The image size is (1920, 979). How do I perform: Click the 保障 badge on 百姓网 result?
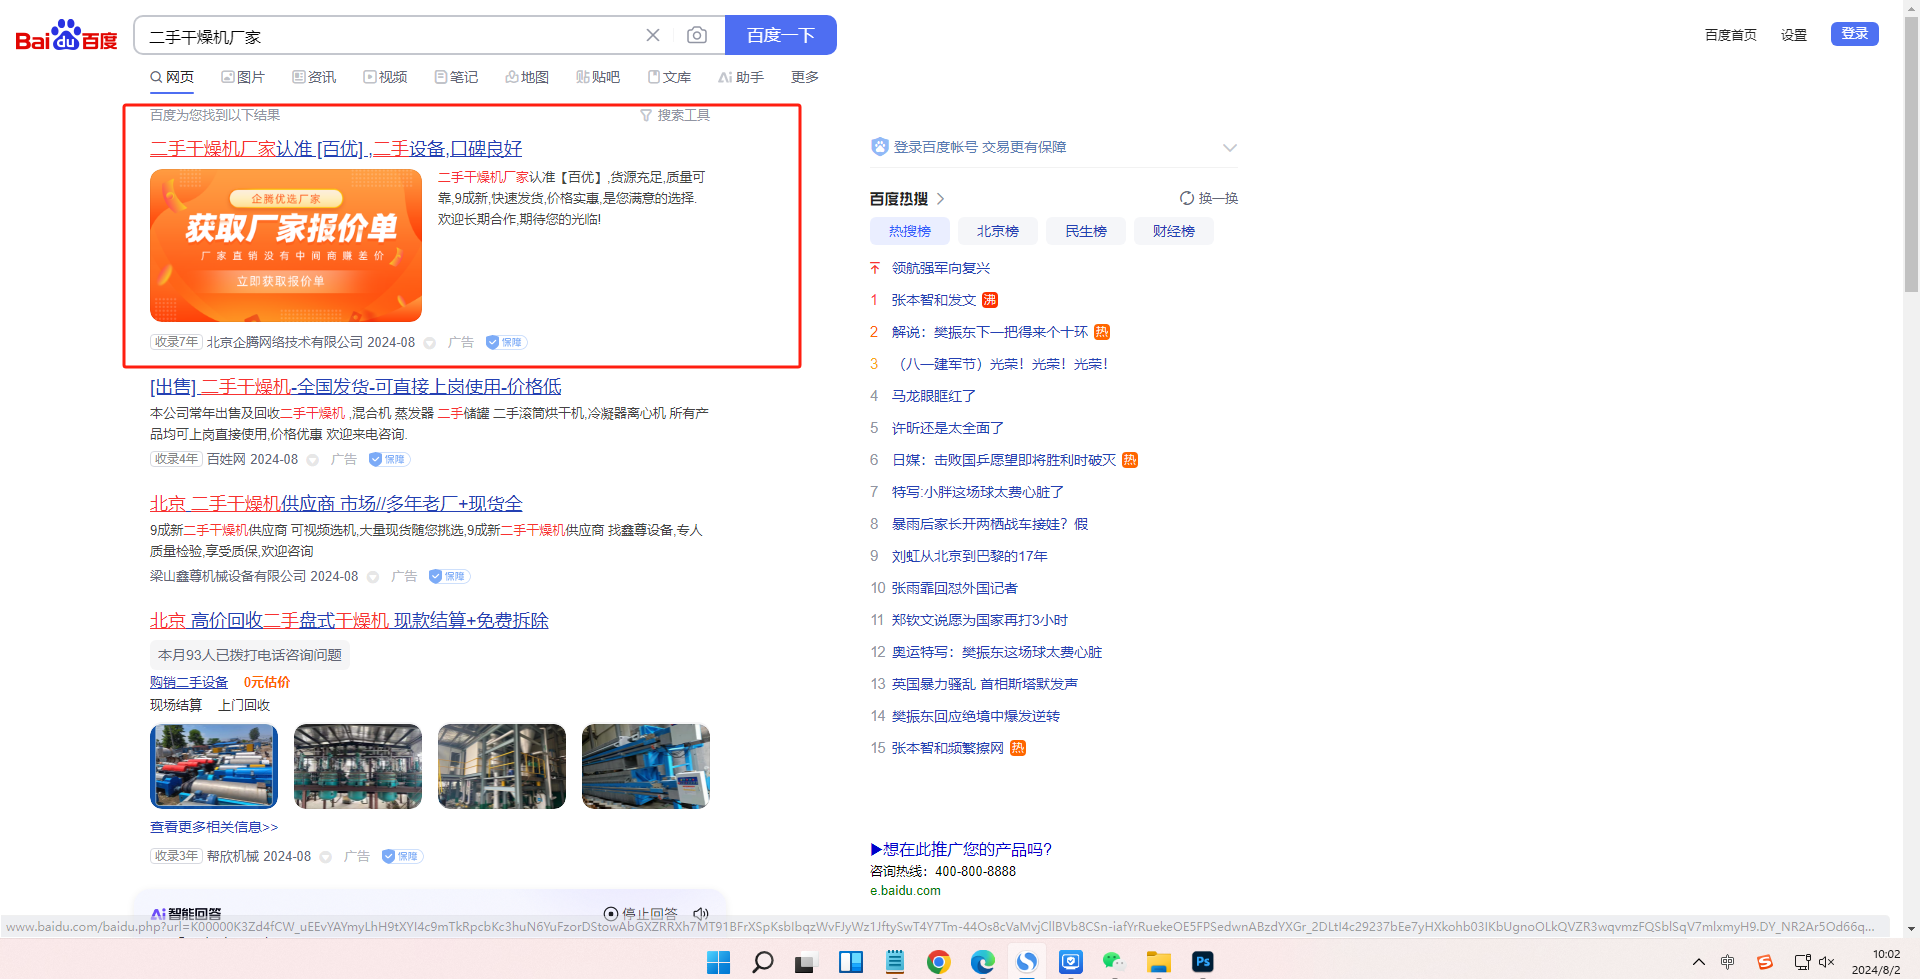(x=389, y=459)
